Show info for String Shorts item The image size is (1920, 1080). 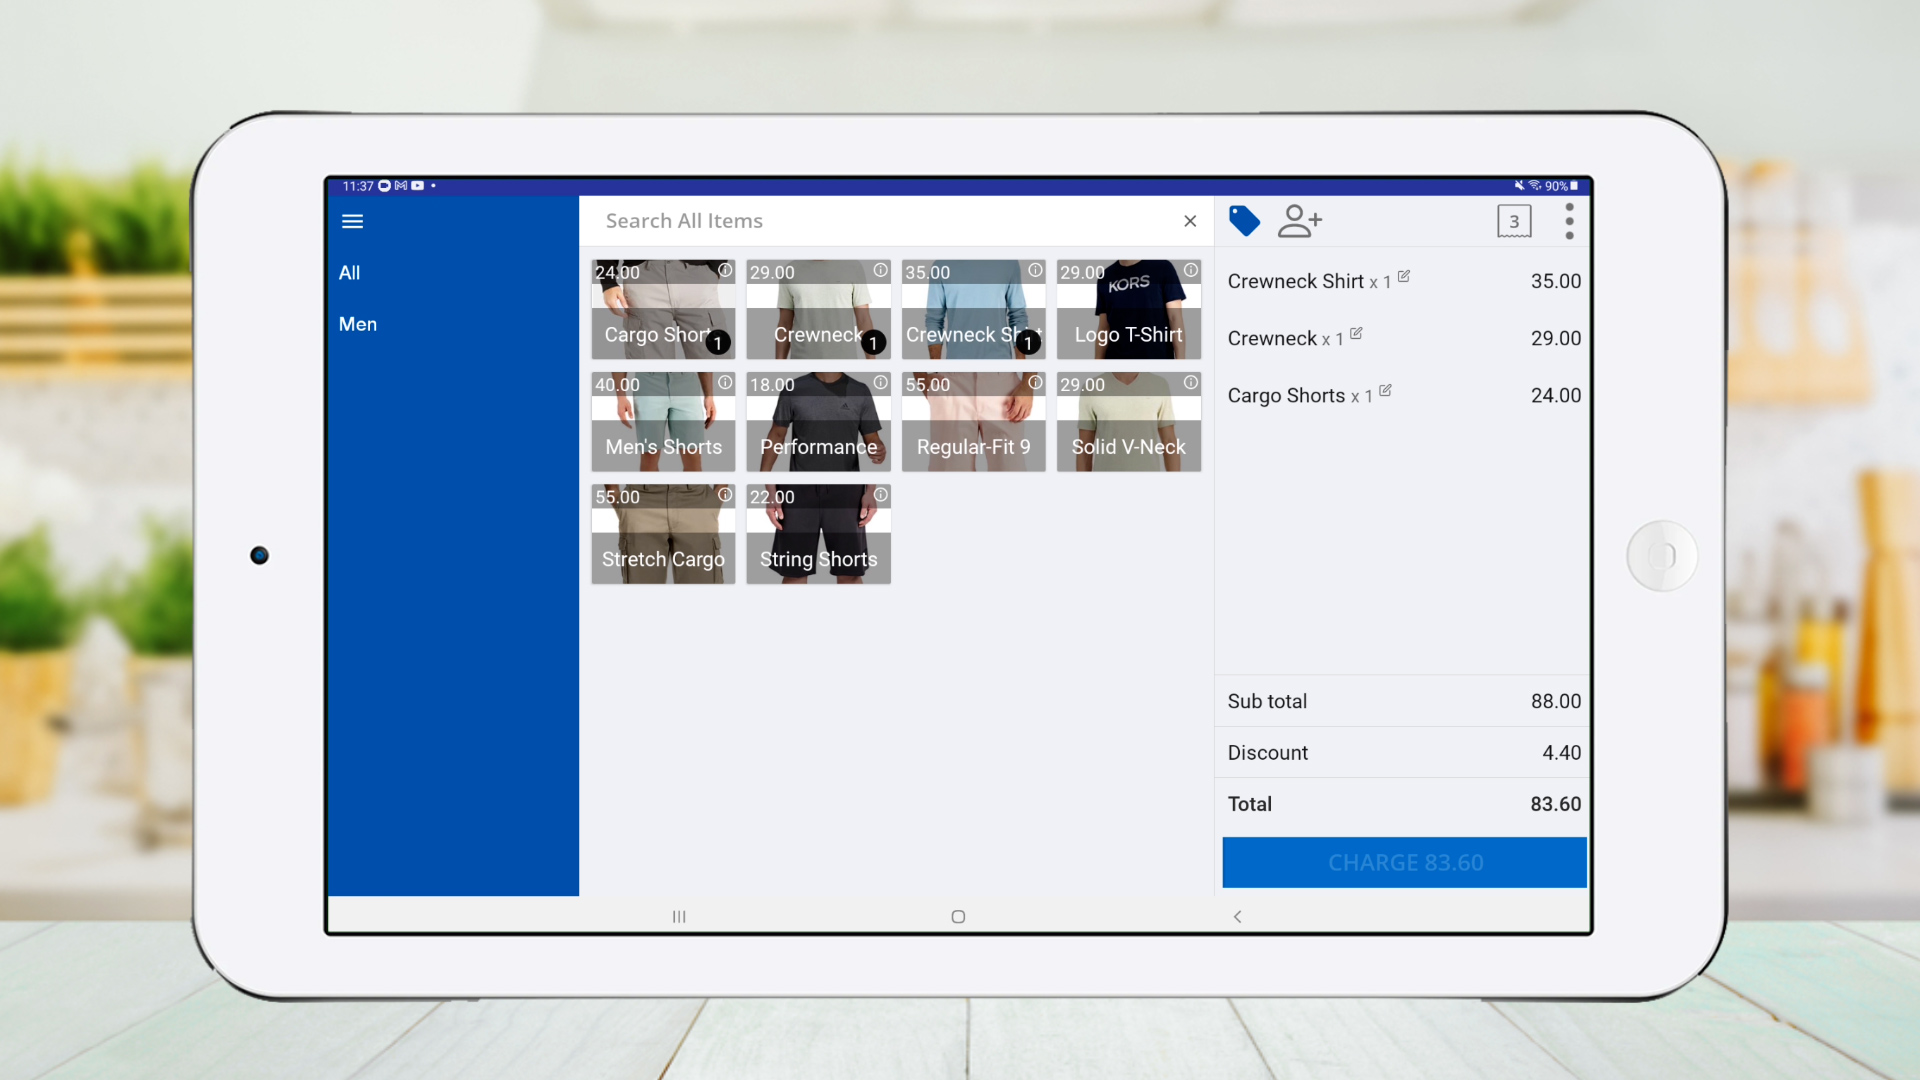(881, 495)
